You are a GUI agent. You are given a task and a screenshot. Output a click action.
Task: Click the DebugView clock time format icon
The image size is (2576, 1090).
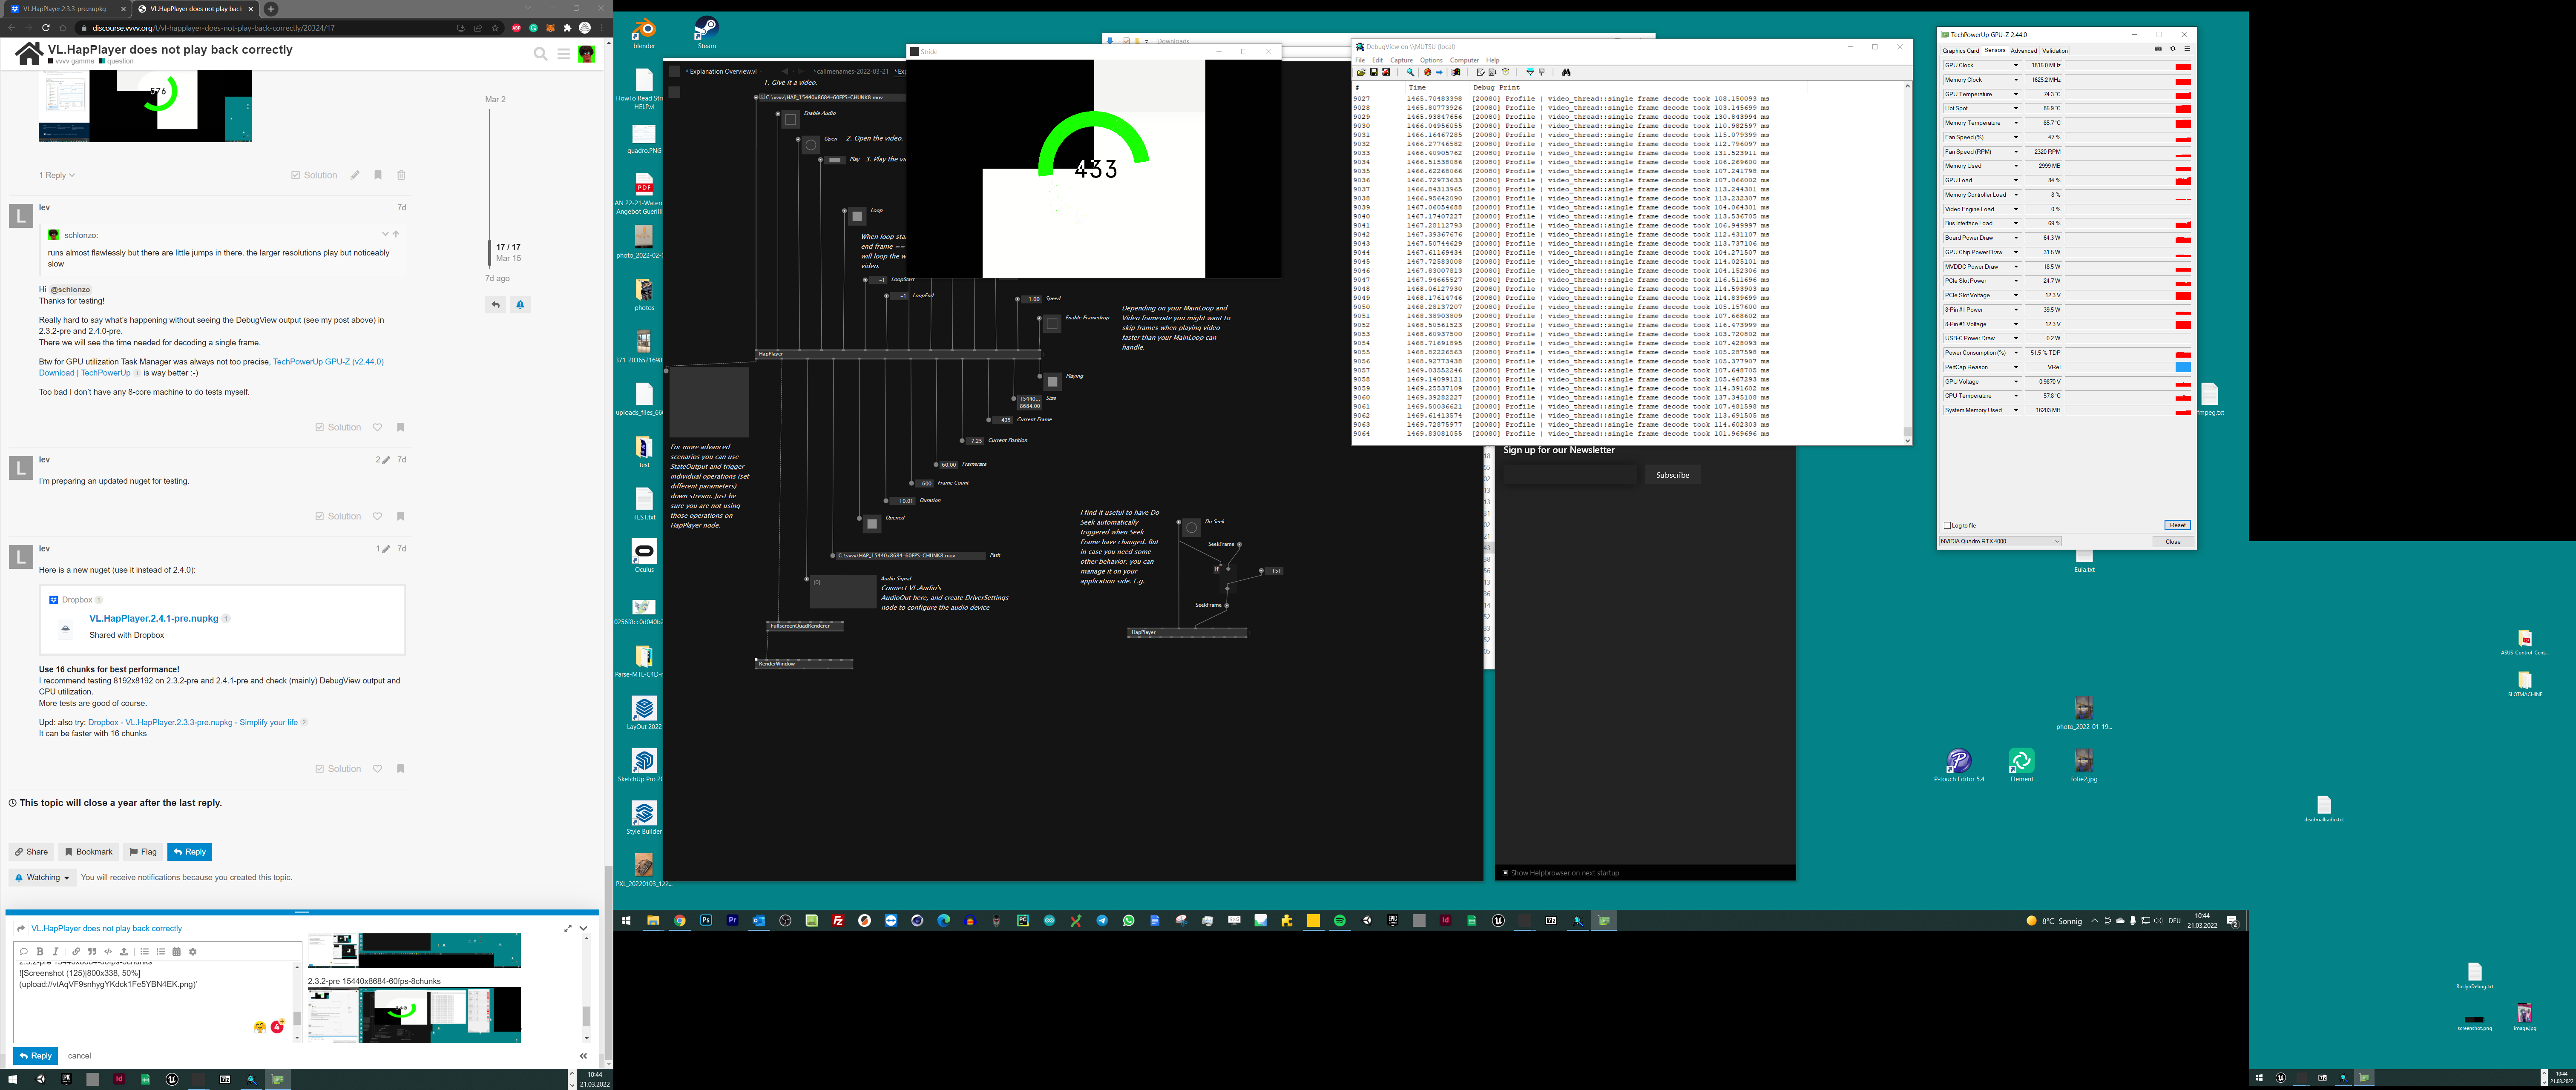click(1506, 72)
